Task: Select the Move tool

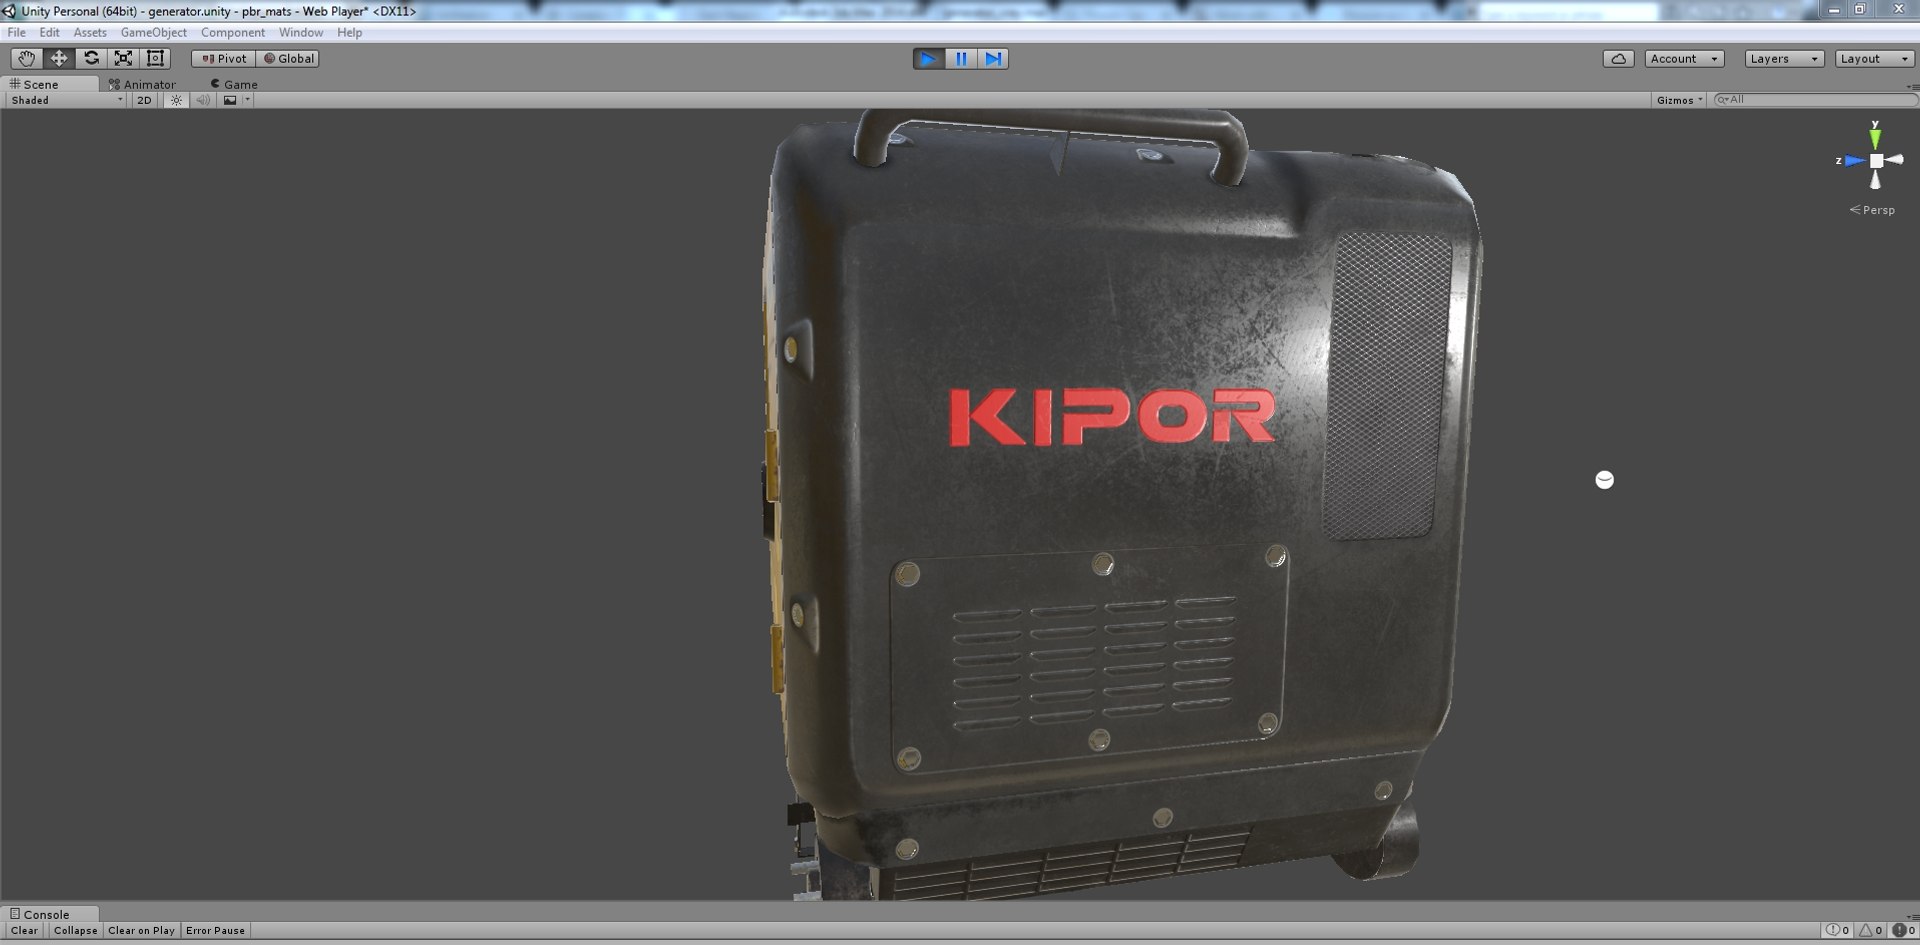Action: (x=59, y=58)
